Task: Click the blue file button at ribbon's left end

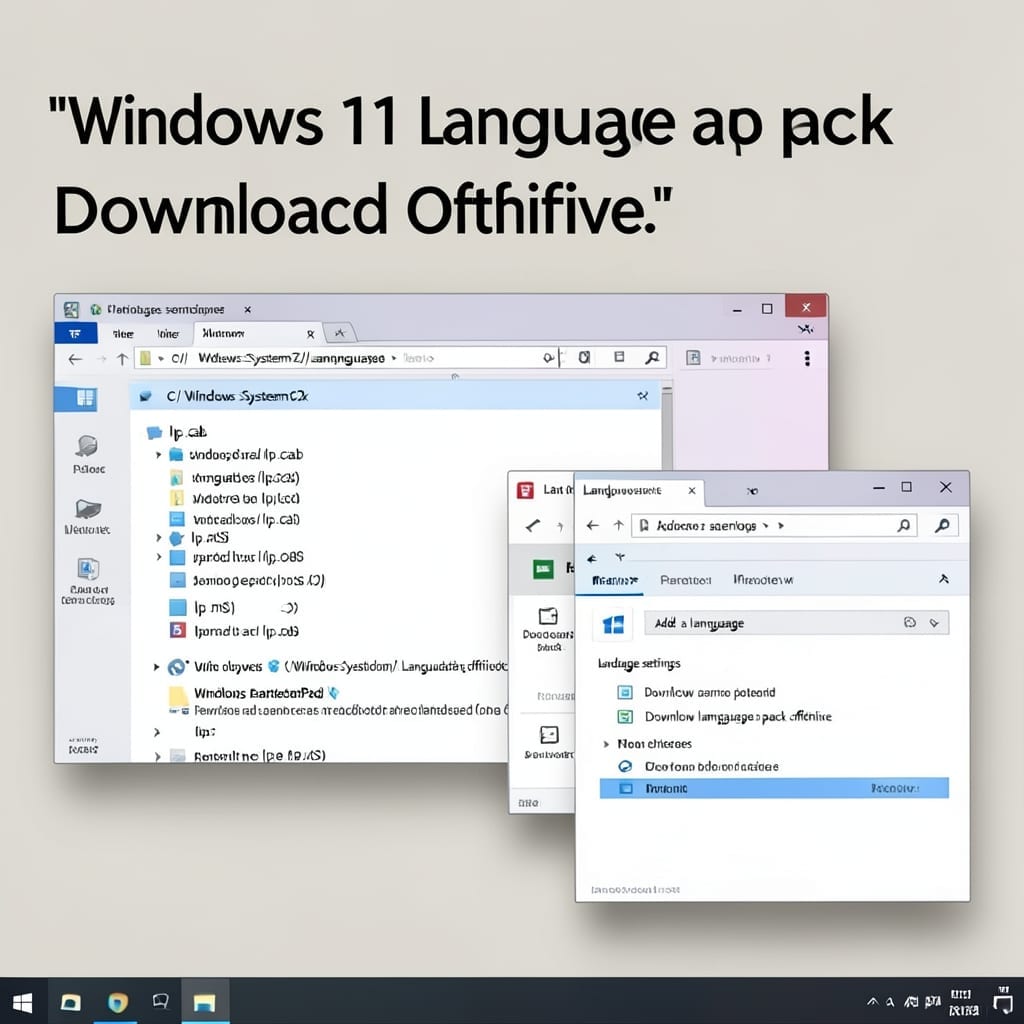Action: [75, 333]
